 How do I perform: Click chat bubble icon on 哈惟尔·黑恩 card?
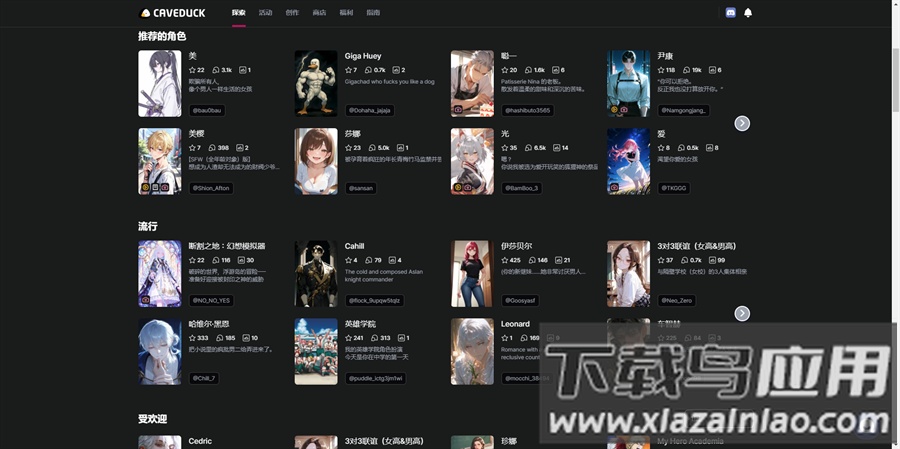click(x=220, y=338)
